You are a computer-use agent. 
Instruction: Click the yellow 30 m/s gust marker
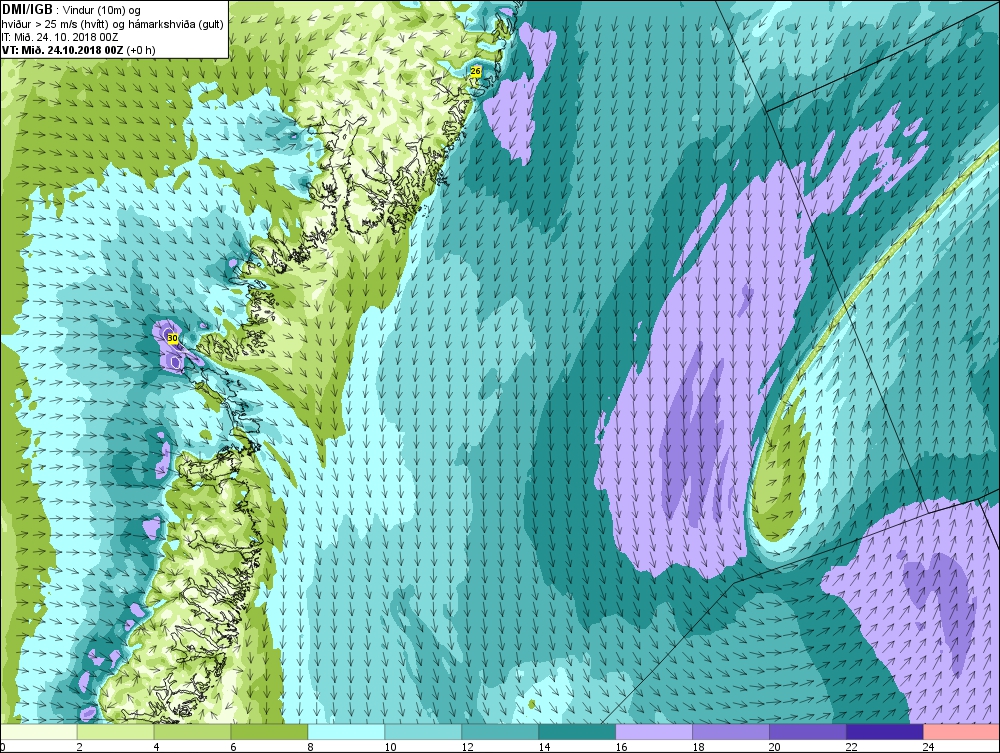(x=172, y=338)
